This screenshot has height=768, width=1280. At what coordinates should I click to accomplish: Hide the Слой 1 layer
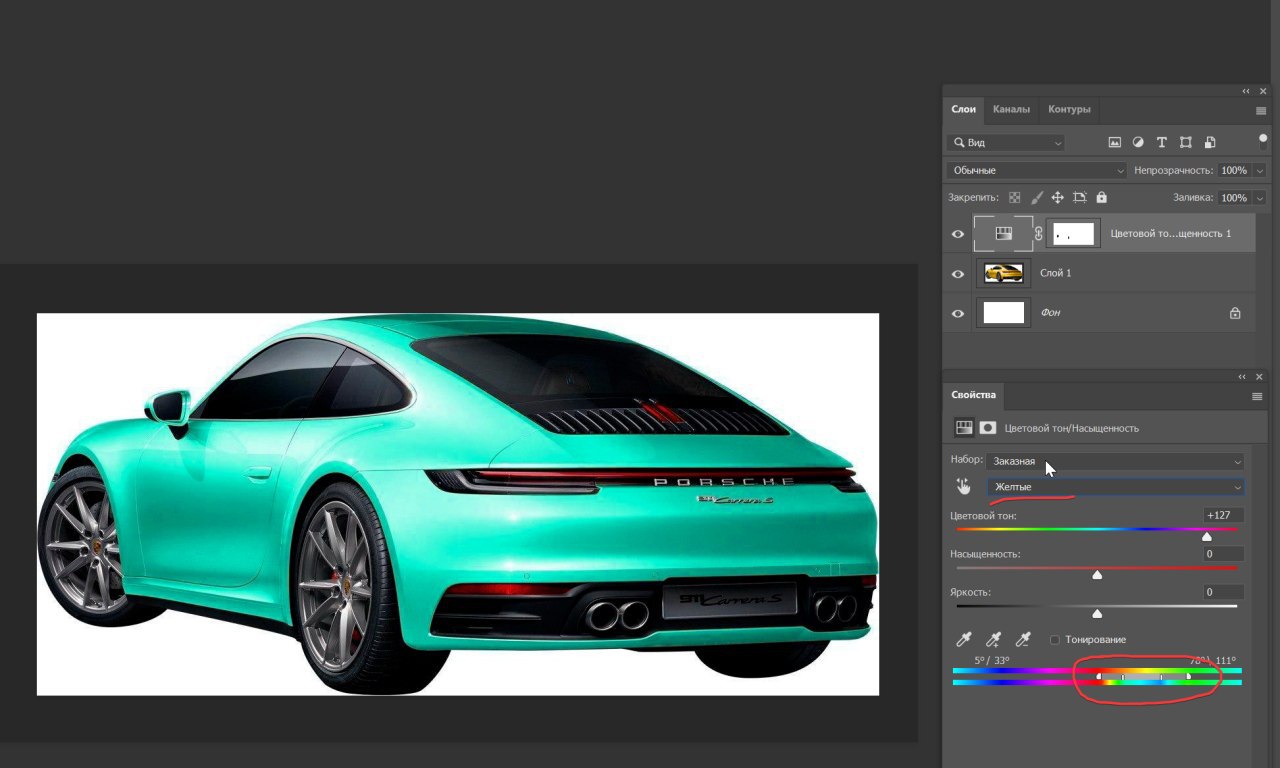click(x=958, y=274)
